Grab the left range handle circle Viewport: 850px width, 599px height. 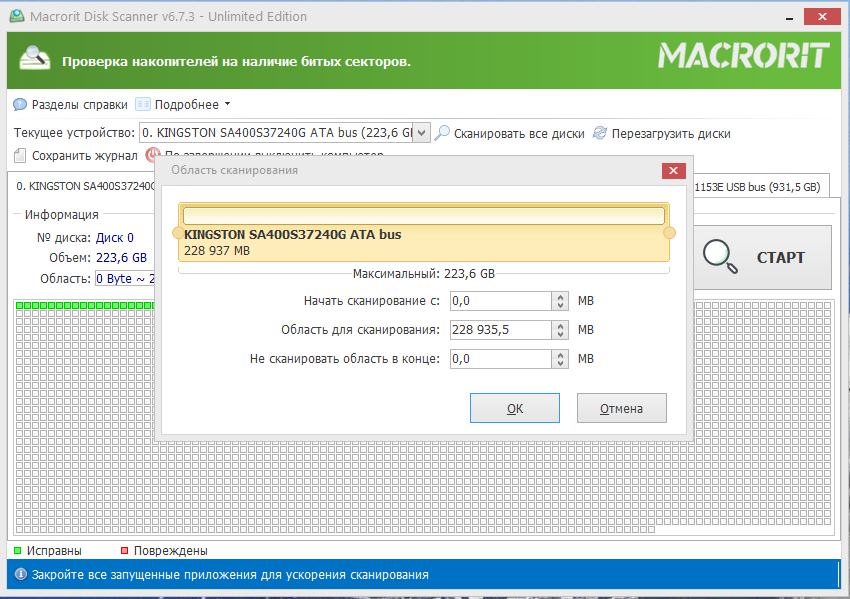[178, 233]
